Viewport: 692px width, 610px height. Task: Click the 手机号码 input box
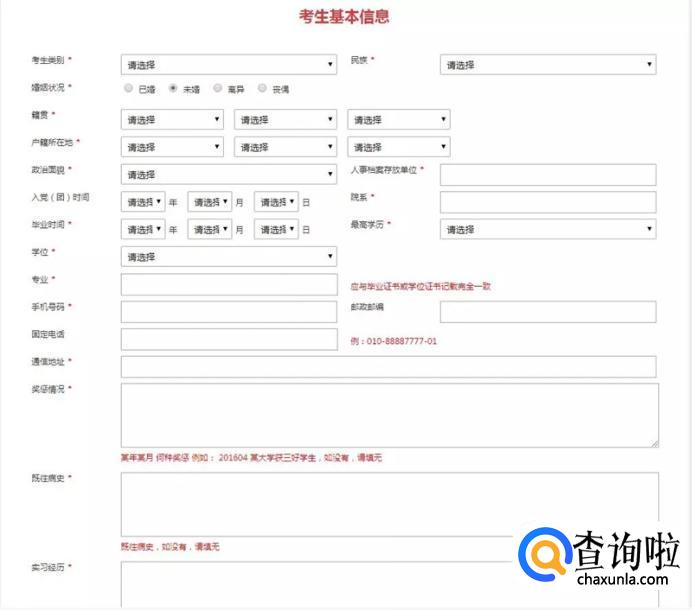[228, 312]
